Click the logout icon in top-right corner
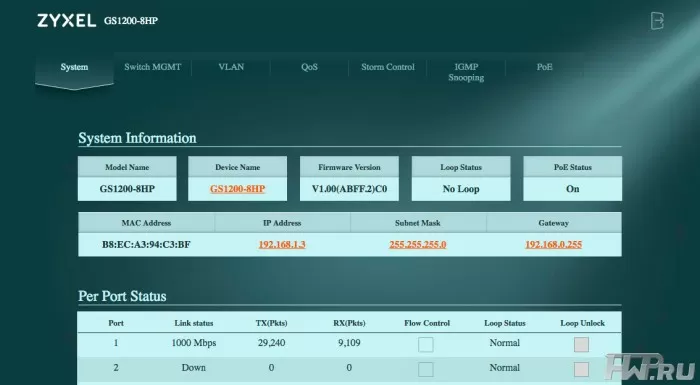Image resolution: width=700 pixels, height=385 pixels. tap(657, 21)
